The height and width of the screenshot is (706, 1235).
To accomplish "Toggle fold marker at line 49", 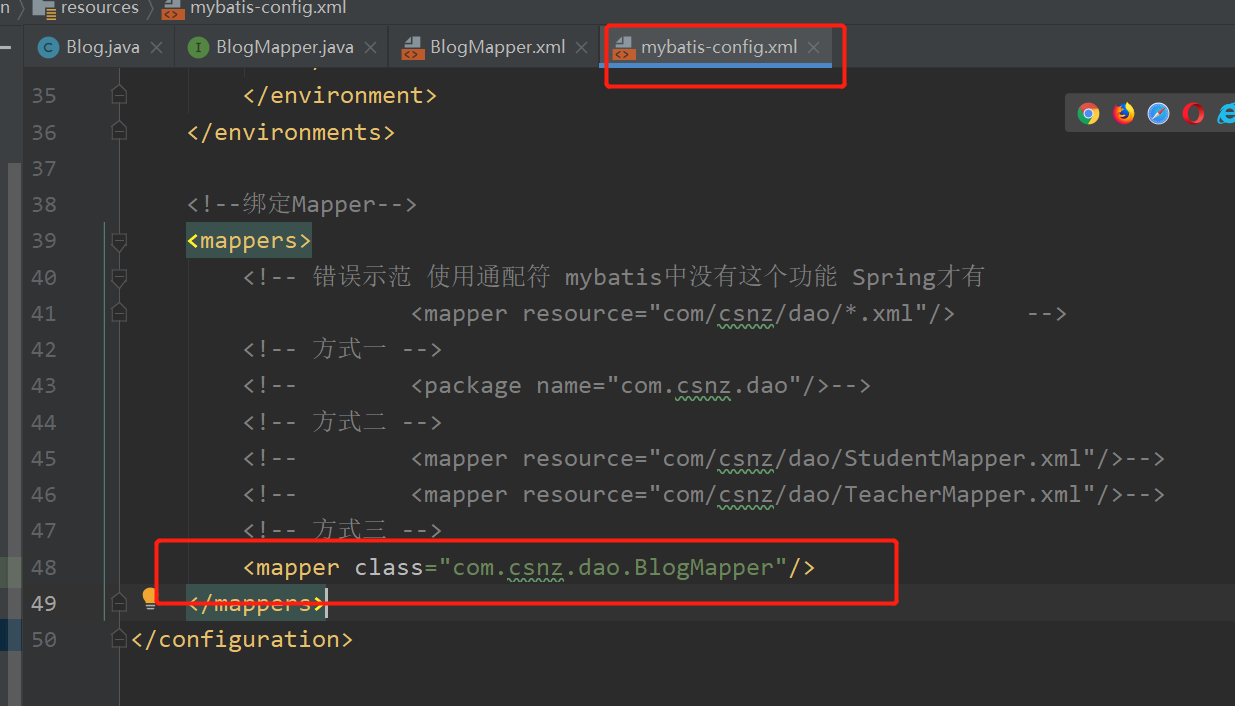I will [x=119, y=603].
